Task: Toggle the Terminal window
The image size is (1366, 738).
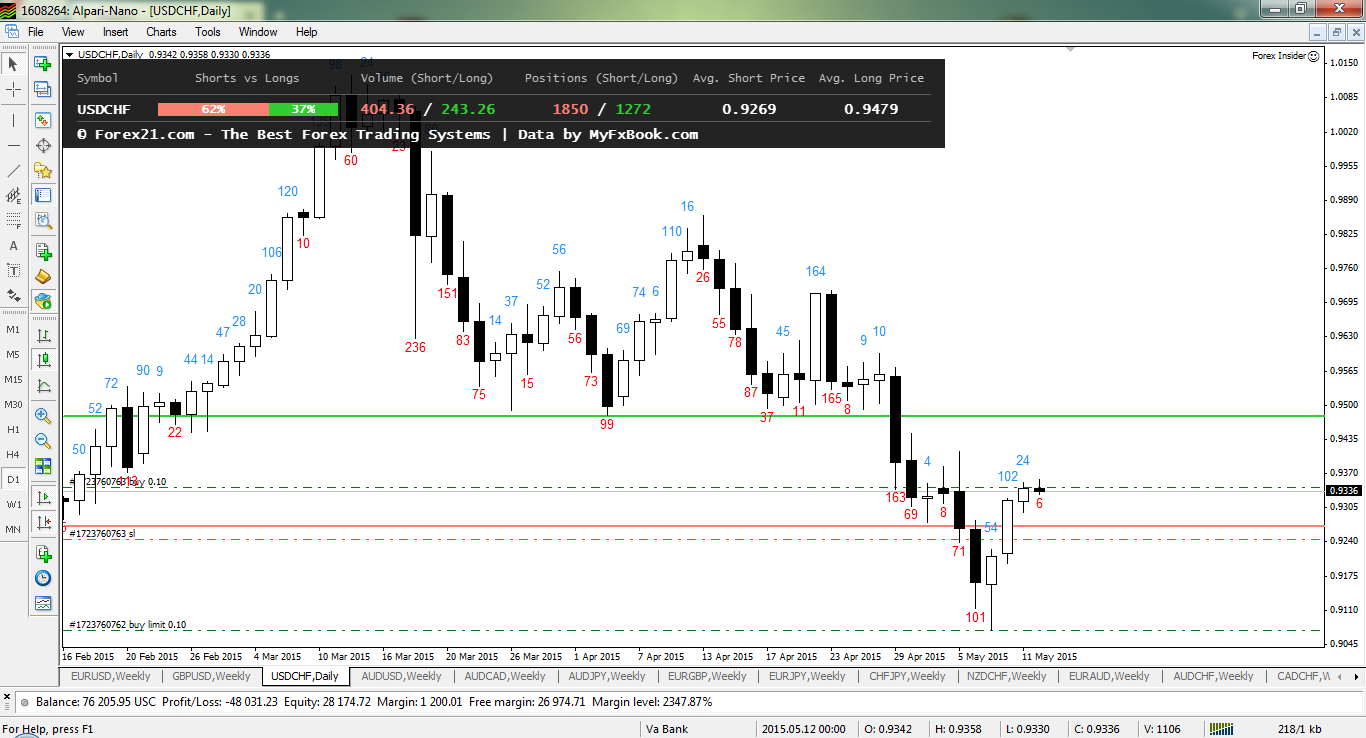Action: (x=43, y=196)
